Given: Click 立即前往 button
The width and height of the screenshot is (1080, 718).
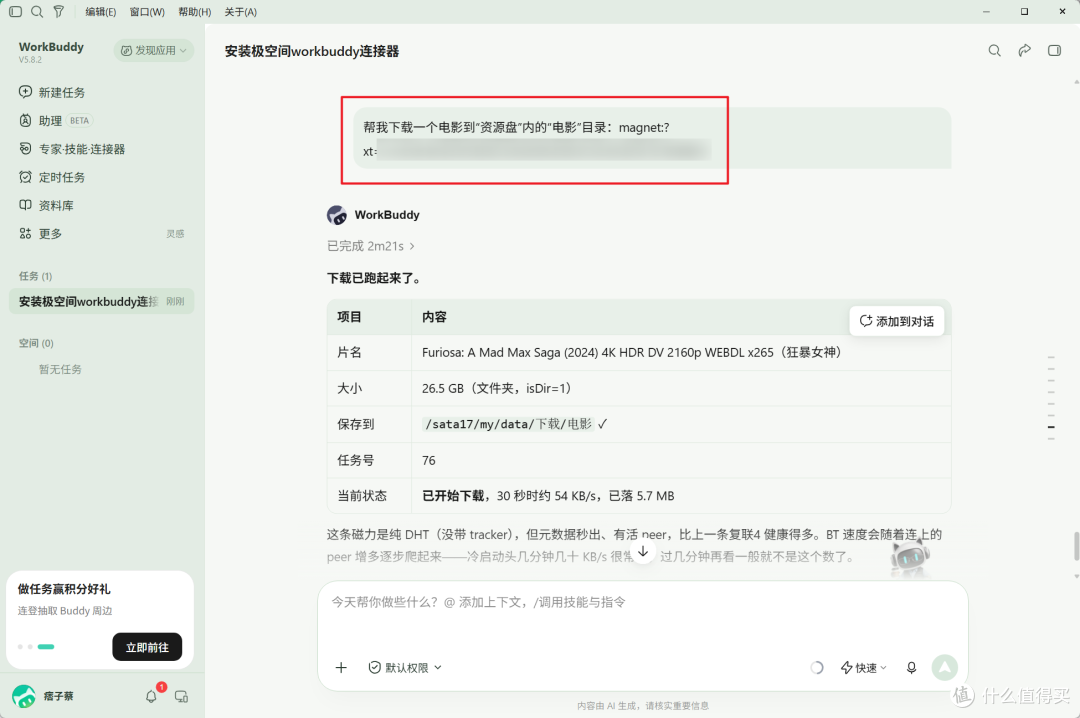Looking at the screenshot, I should pyautogui.click(x=147, y=647).
